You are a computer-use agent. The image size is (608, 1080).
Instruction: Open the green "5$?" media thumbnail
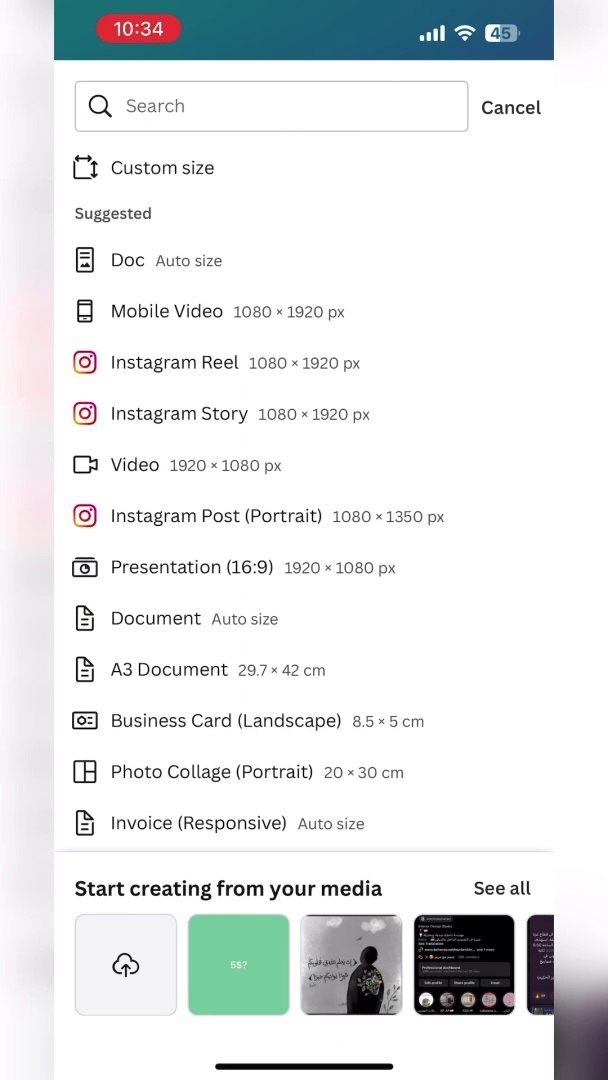238,965
